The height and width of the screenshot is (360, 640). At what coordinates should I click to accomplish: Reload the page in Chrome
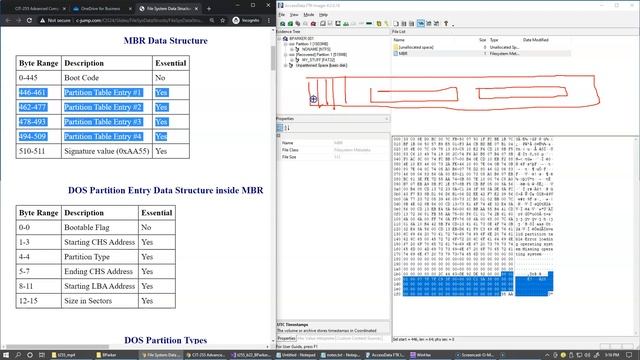29,20
